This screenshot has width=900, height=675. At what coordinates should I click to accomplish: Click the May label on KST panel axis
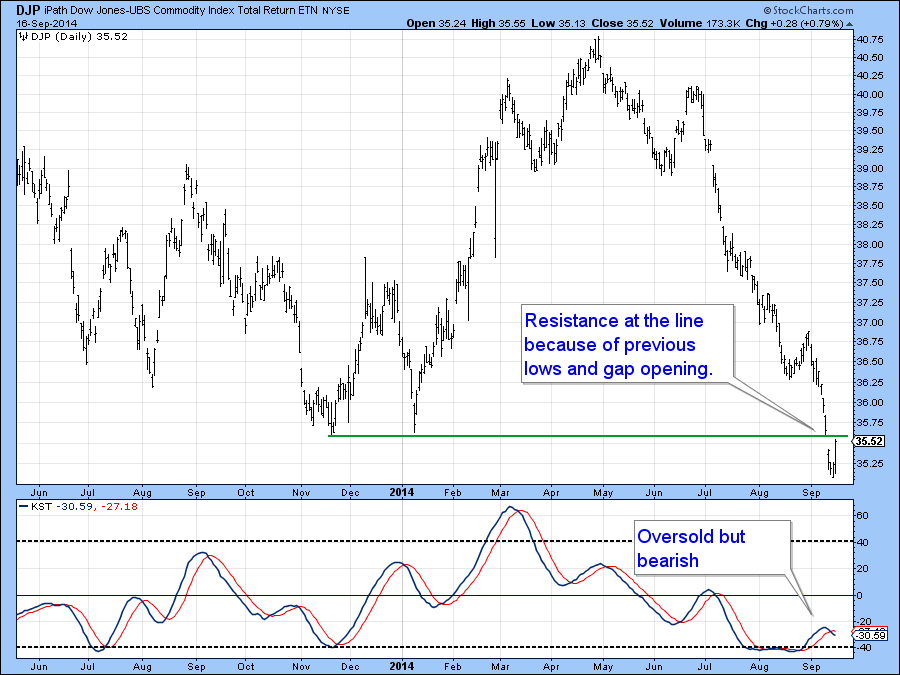[x=603, y=666]
